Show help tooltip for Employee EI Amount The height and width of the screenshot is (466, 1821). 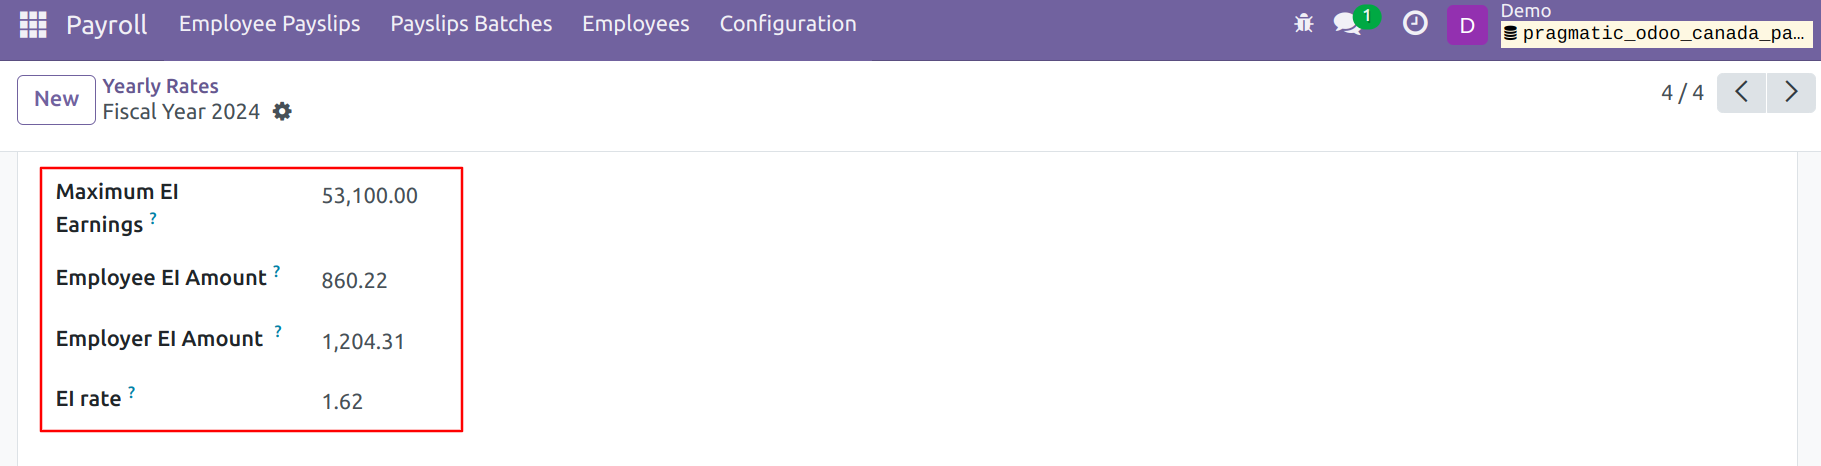pyautogui.click(x=277, y=271)
